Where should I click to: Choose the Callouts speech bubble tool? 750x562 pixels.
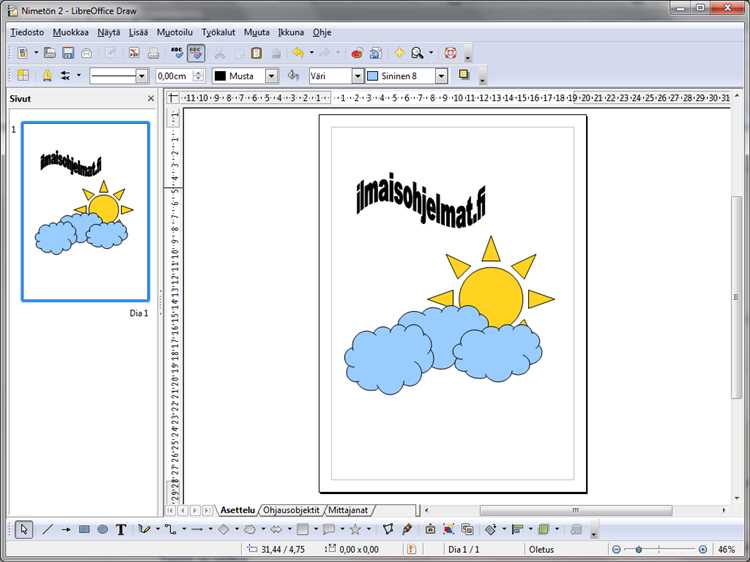point(329,529)
